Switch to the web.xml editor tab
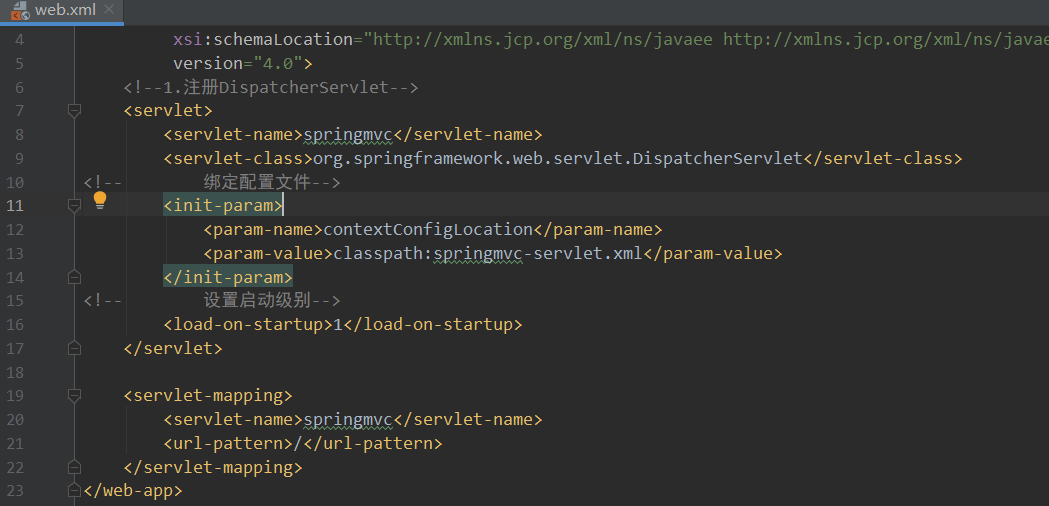 point(62,11)
